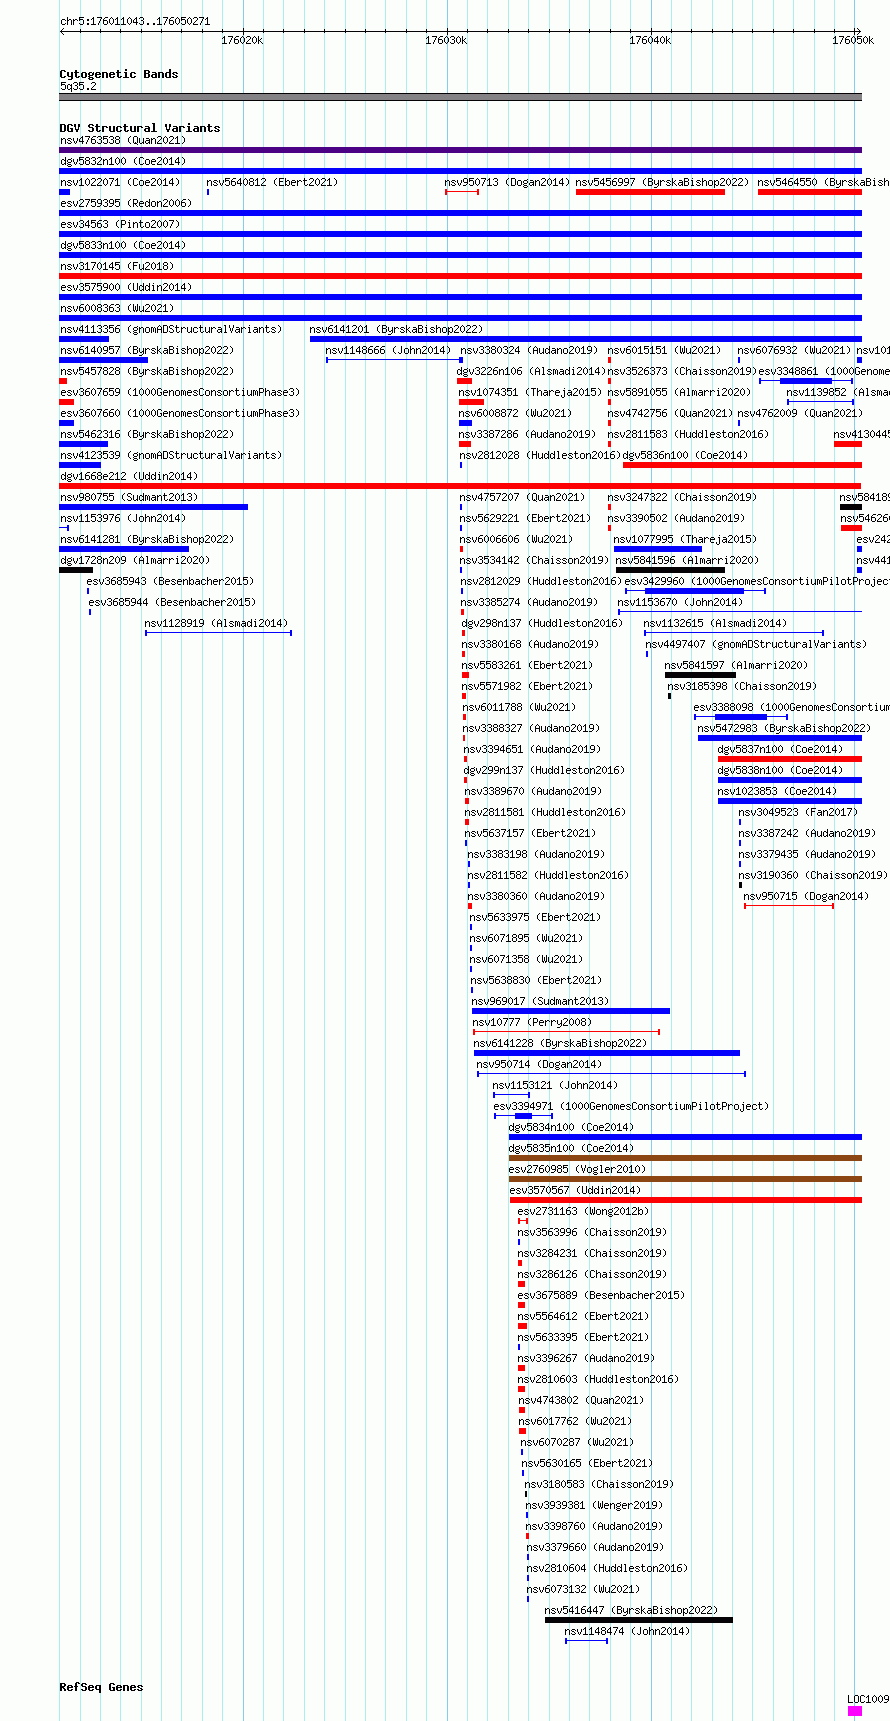Click nsv3939381 (Wenger2019) variant

(x=593, y=1505)
